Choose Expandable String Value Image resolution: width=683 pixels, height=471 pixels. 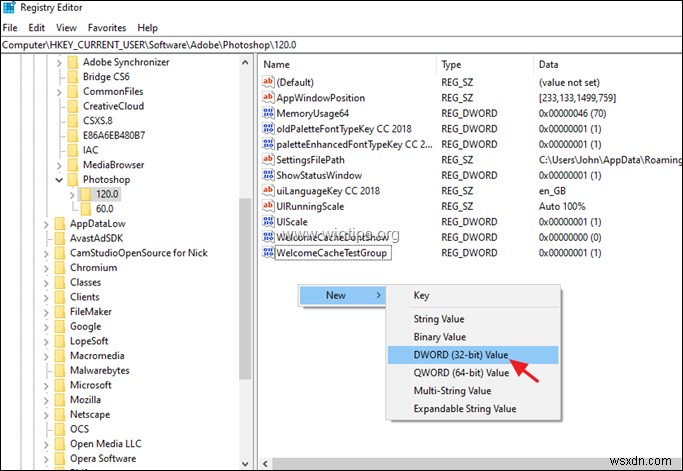473,409
